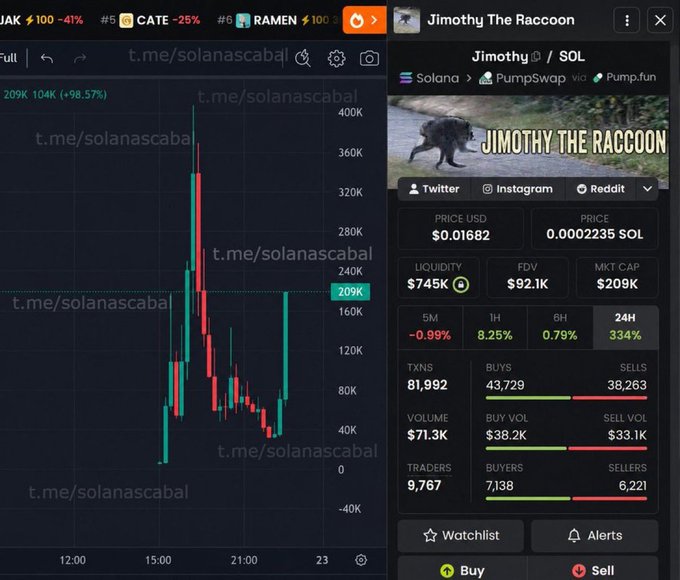The height and width of the screenshot is (580, 680).
Task: Click the PumpSwap DEX icon
Action: [485, 78]
